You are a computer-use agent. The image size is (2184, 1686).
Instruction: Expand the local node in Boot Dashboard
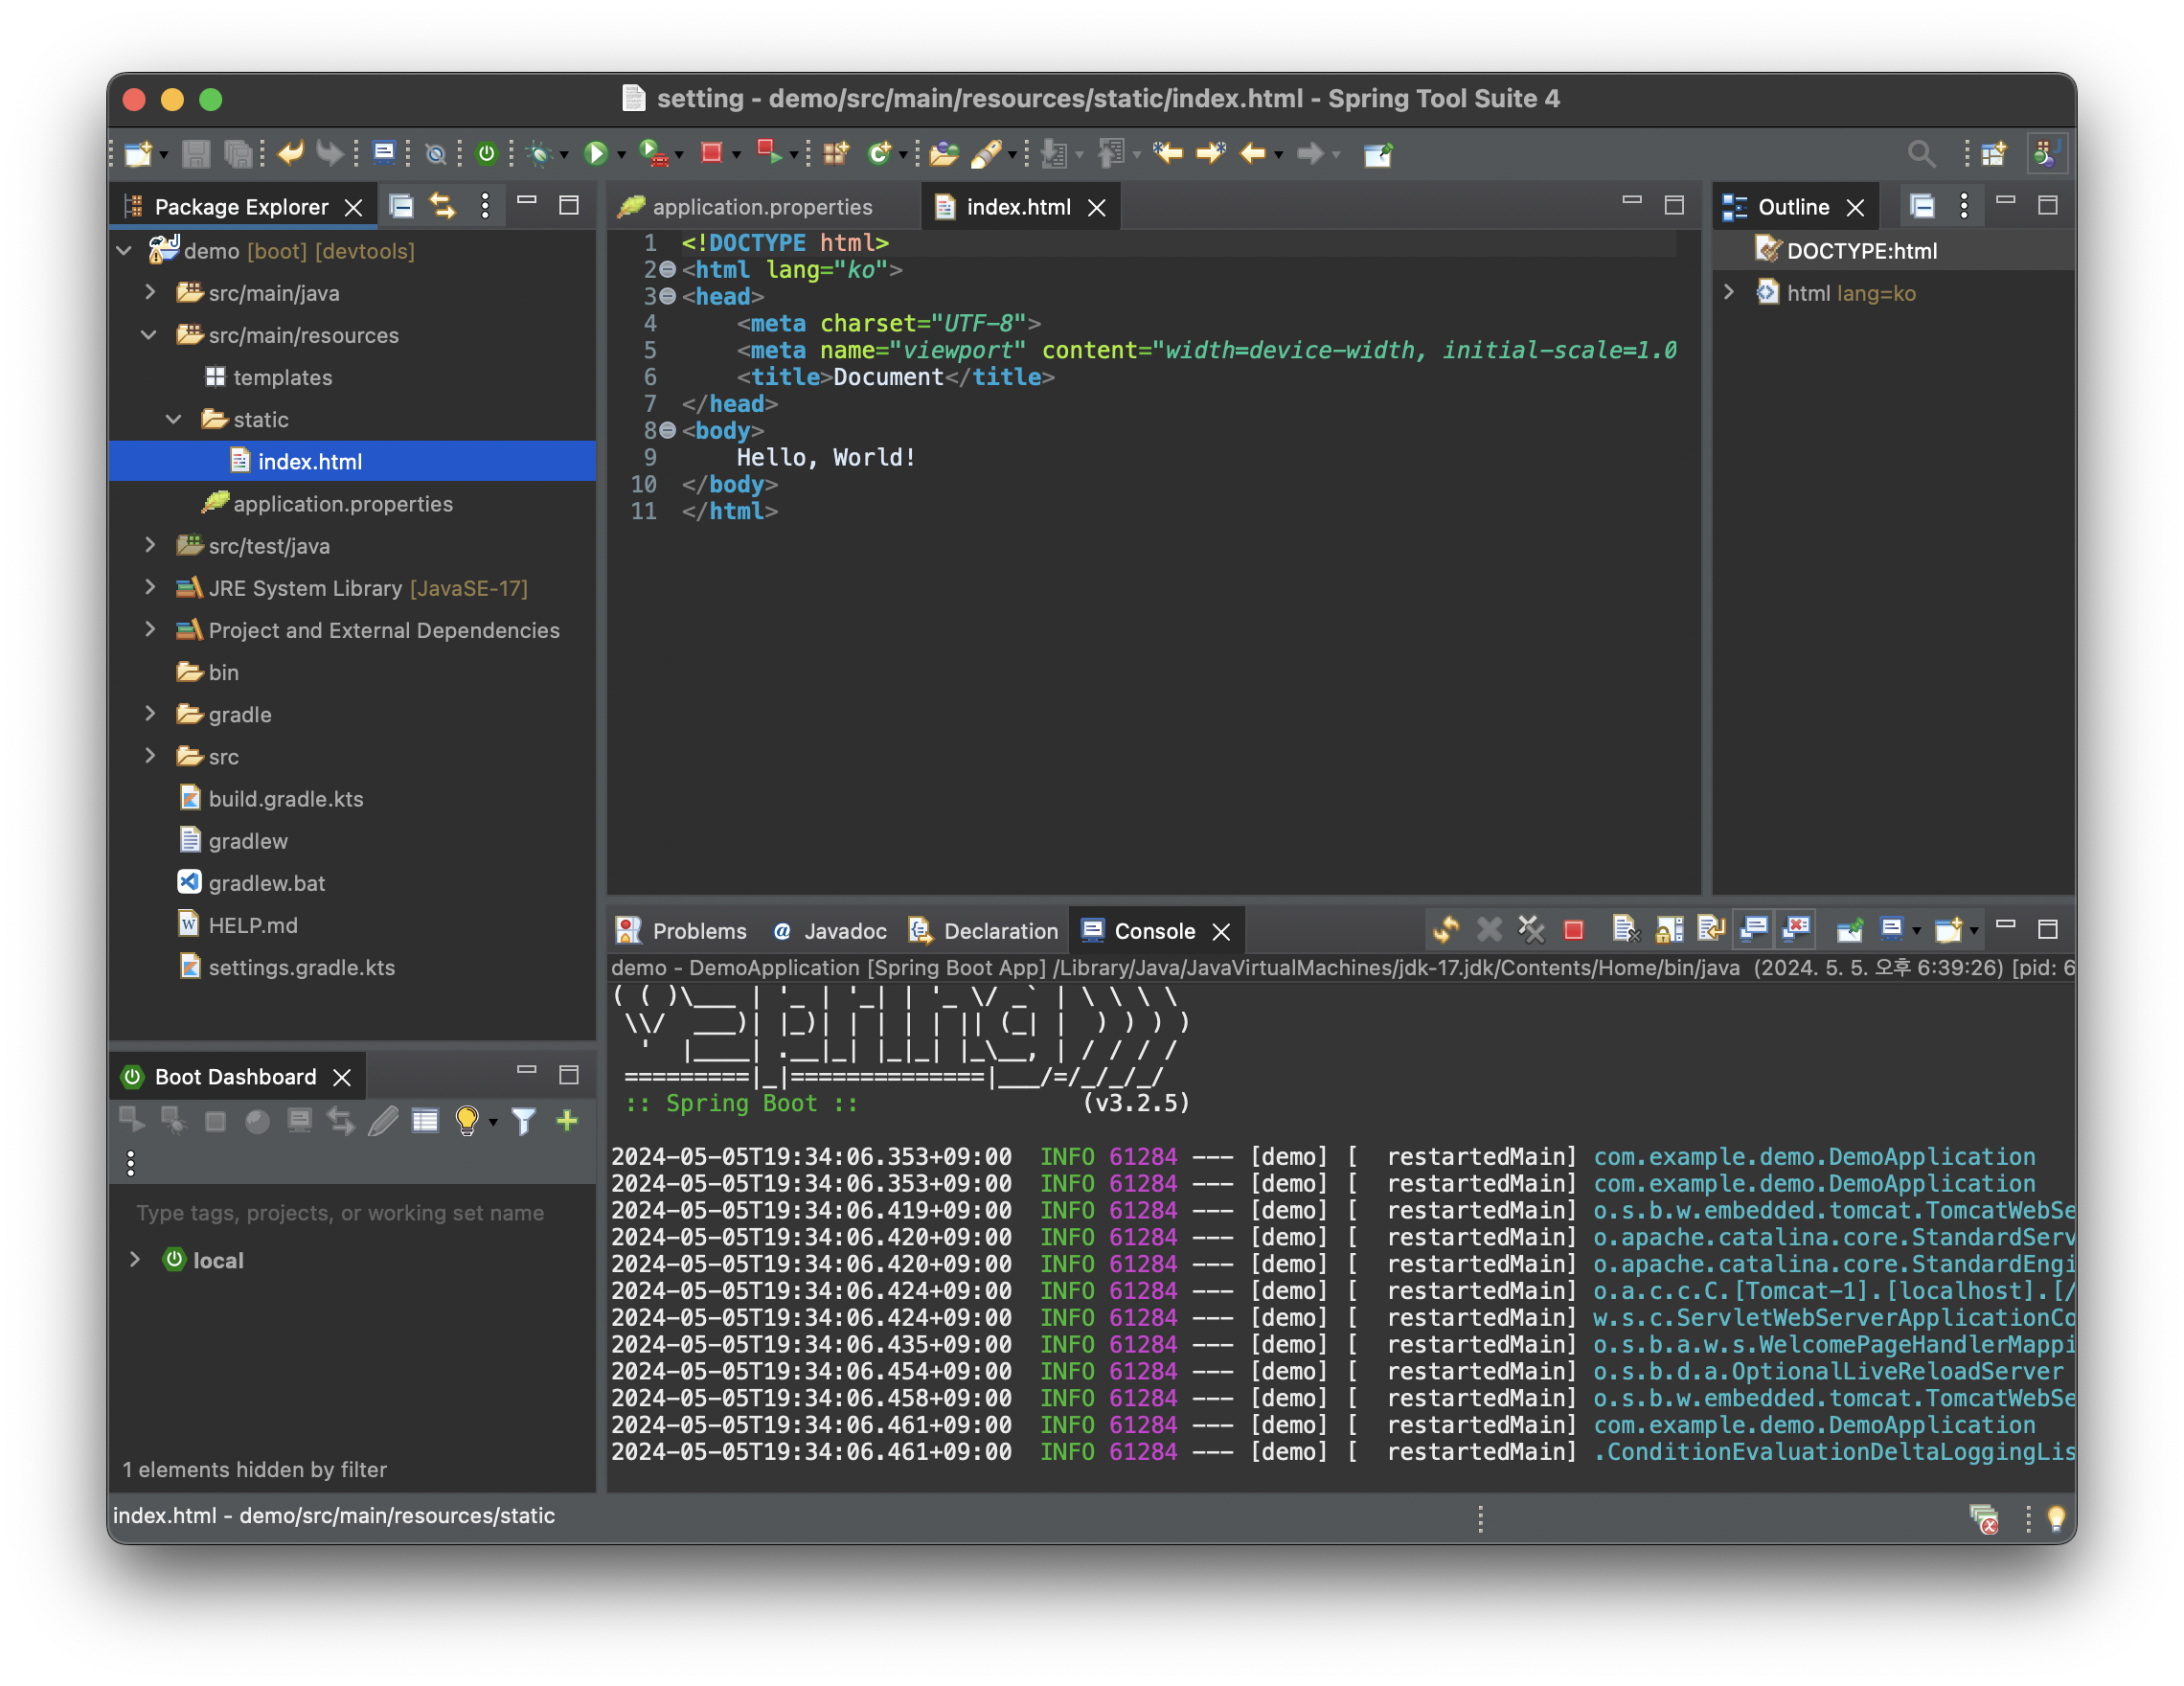tap(135, 1259)
